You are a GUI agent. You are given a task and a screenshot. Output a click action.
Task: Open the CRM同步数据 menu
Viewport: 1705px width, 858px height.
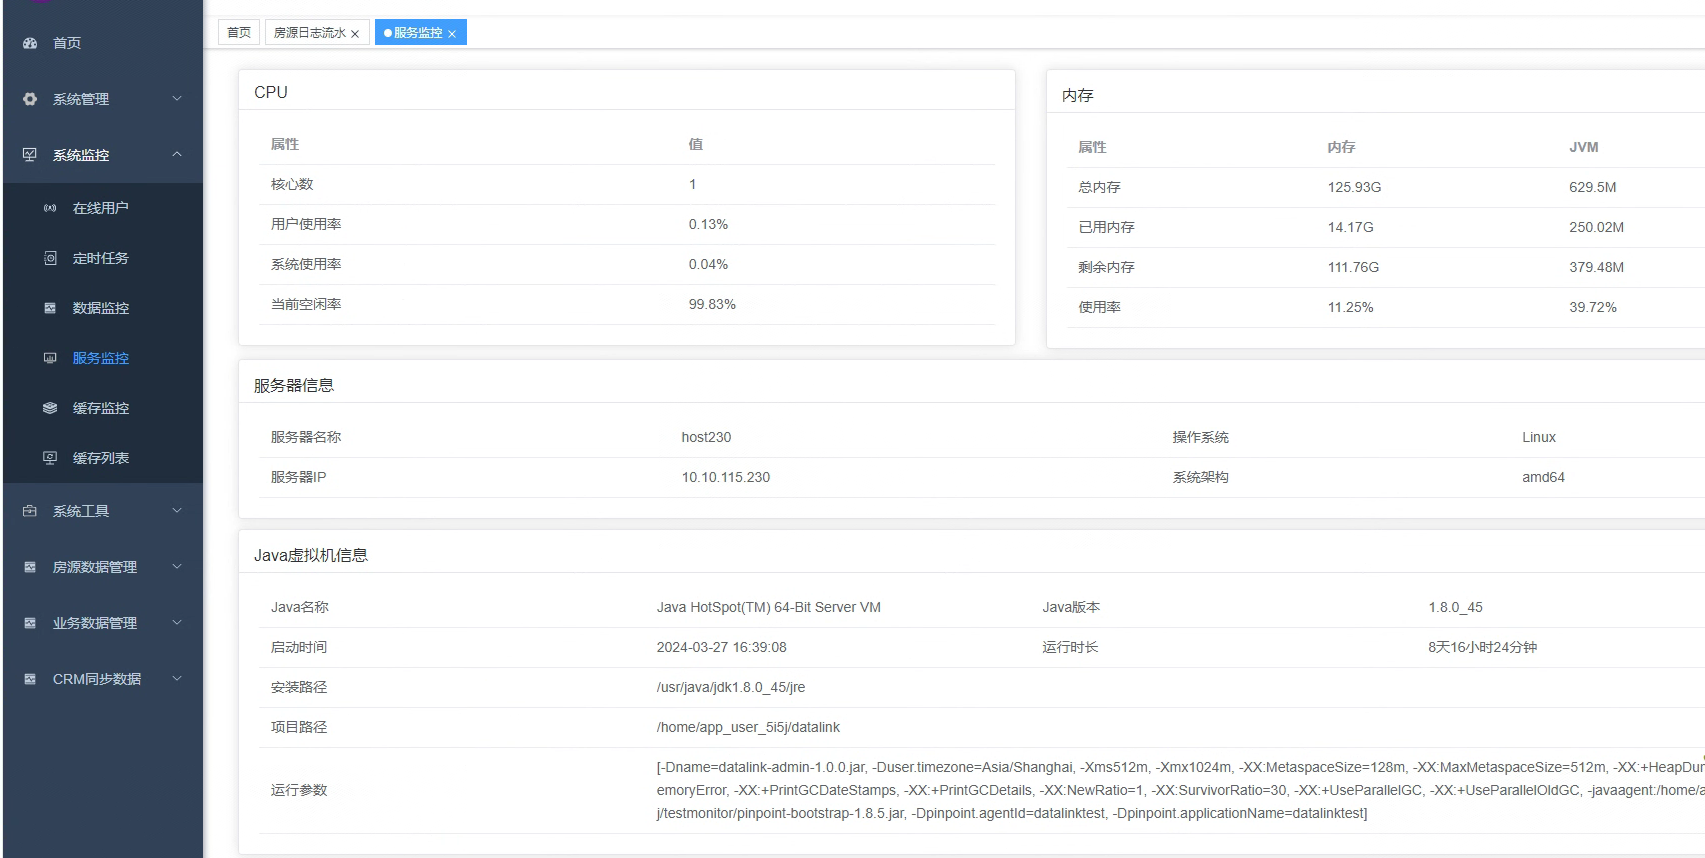click(x=103, y=679)
